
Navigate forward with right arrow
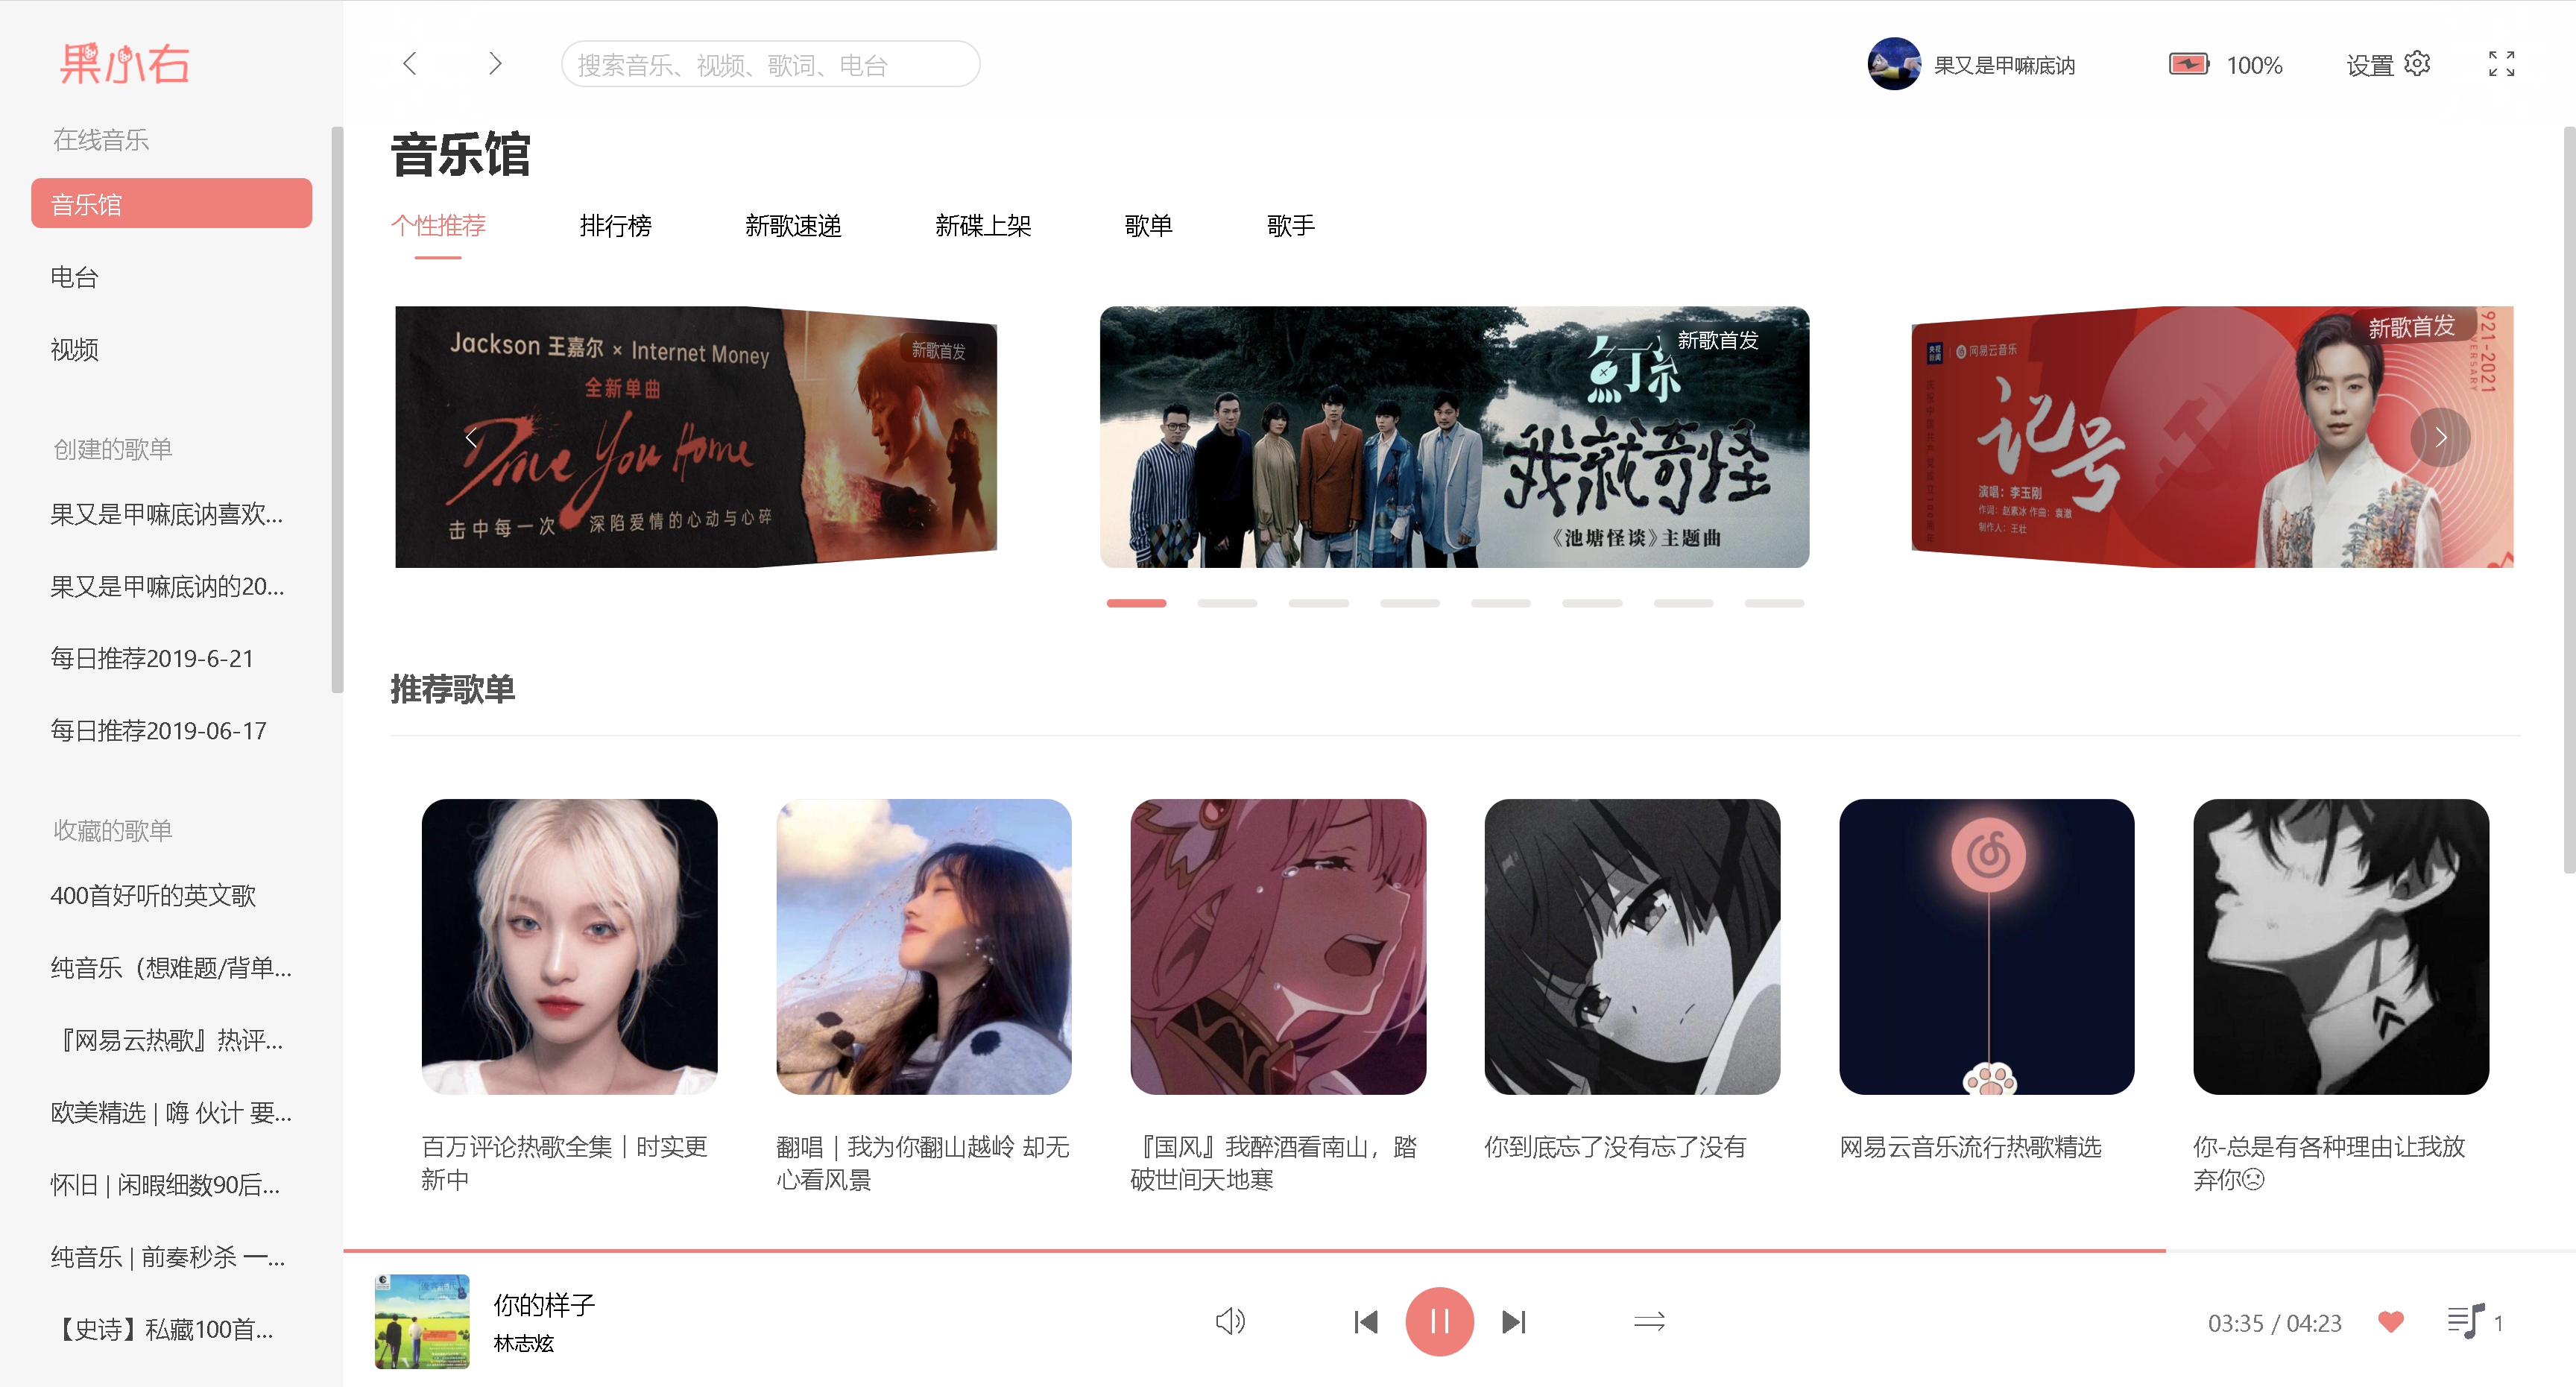495,64
